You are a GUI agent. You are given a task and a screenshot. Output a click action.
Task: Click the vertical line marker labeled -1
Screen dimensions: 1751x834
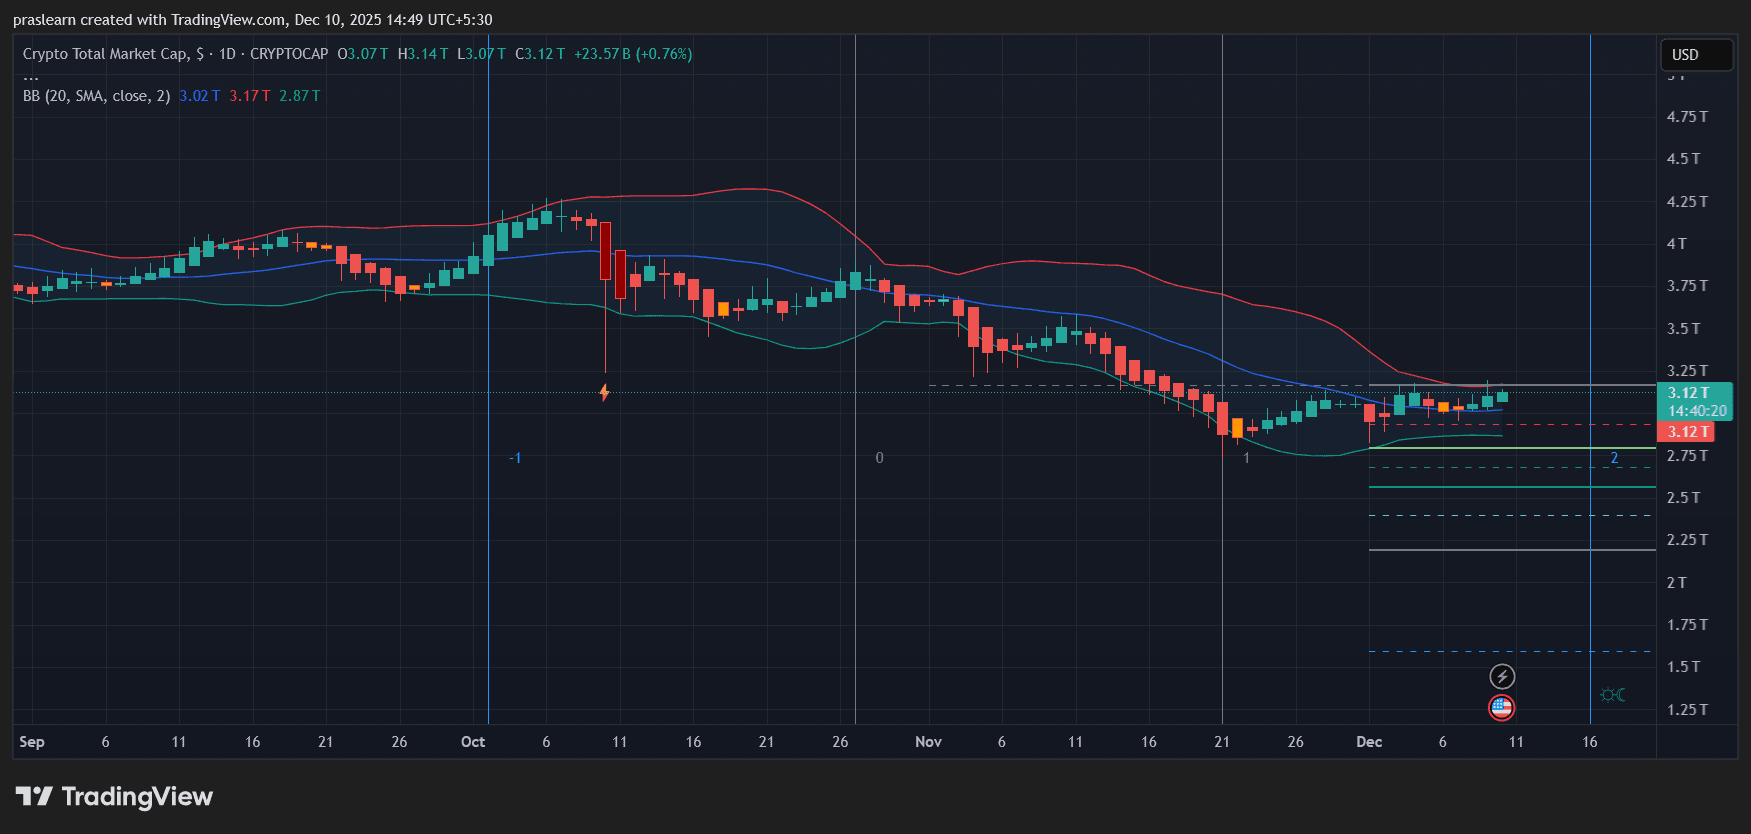pos(515,458)
